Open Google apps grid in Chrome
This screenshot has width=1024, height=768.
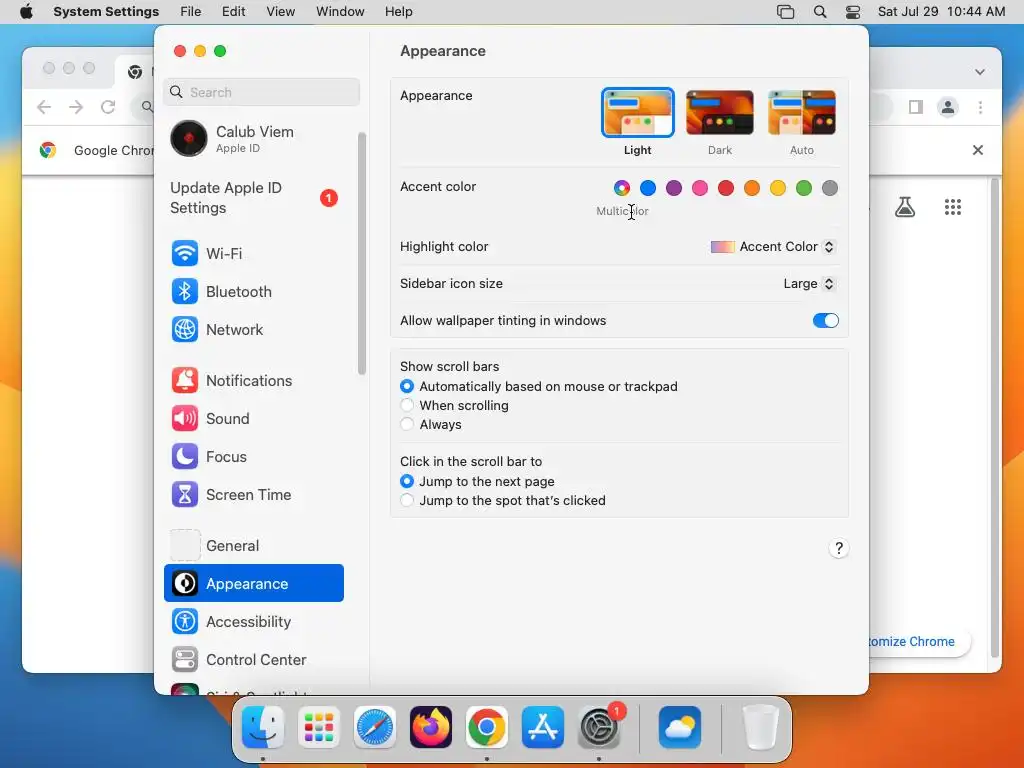953,208
